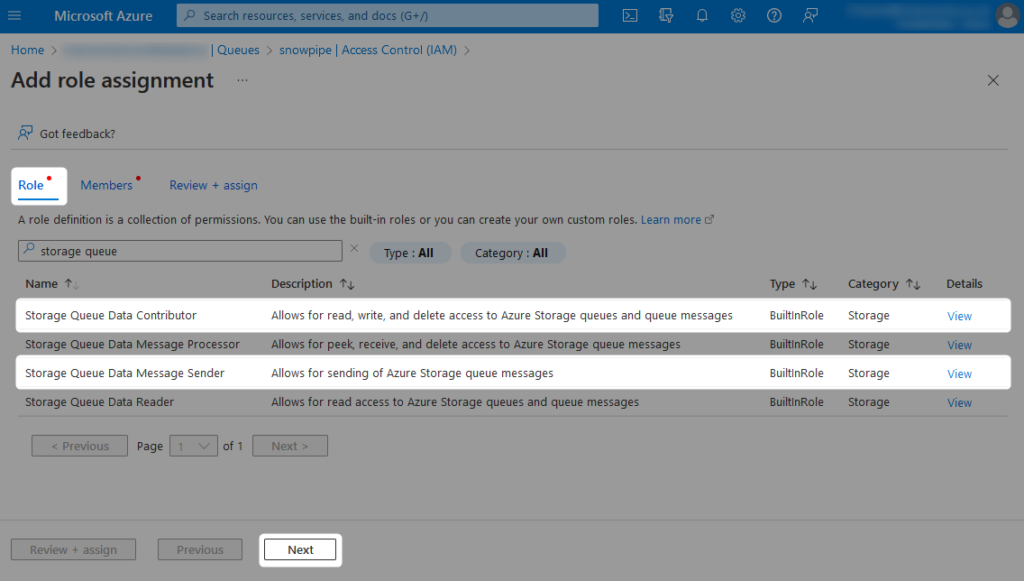Click the Next button at the bottom
The width and height of the screenshot is (1024, 581).
300,549
